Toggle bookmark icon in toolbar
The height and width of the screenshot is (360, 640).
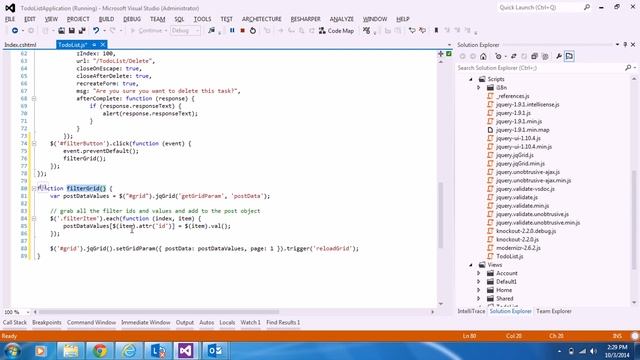[436, 31]
